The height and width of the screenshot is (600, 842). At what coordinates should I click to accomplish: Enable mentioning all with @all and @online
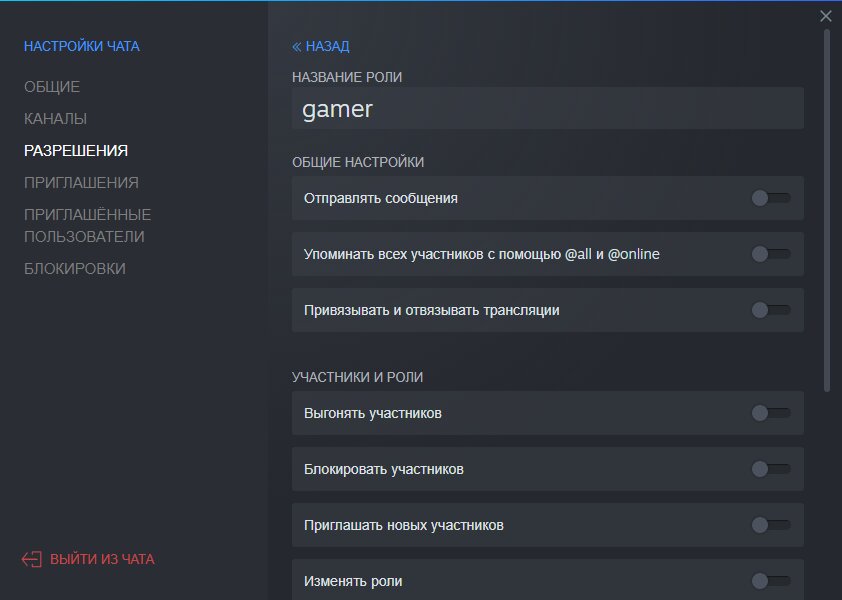[x=771, y=254]
